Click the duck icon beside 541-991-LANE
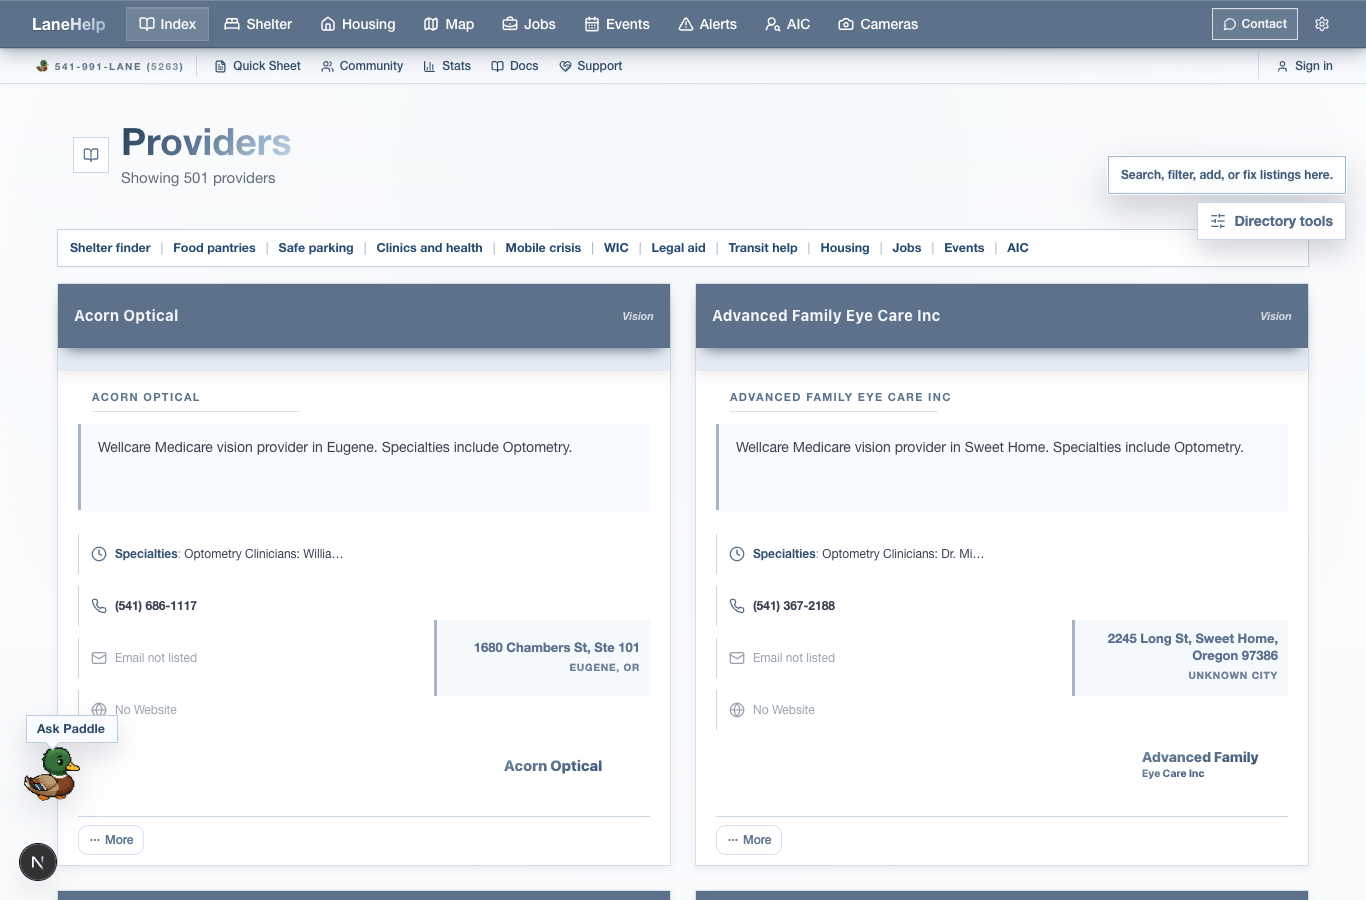The height and width of the screenshot is (900, 1366). tap(42, 66)
